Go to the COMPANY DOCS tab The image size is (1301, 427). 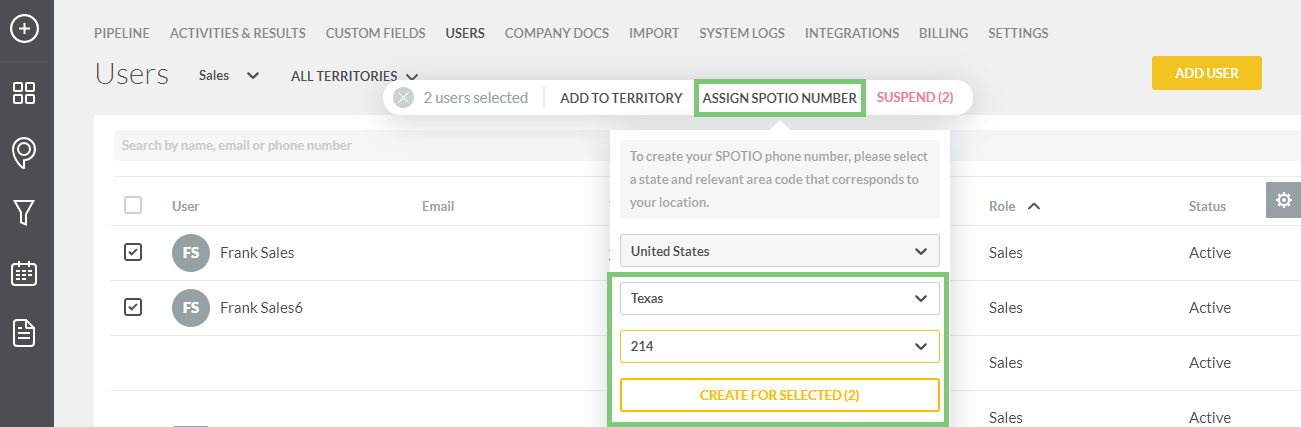tap(557, 33)
